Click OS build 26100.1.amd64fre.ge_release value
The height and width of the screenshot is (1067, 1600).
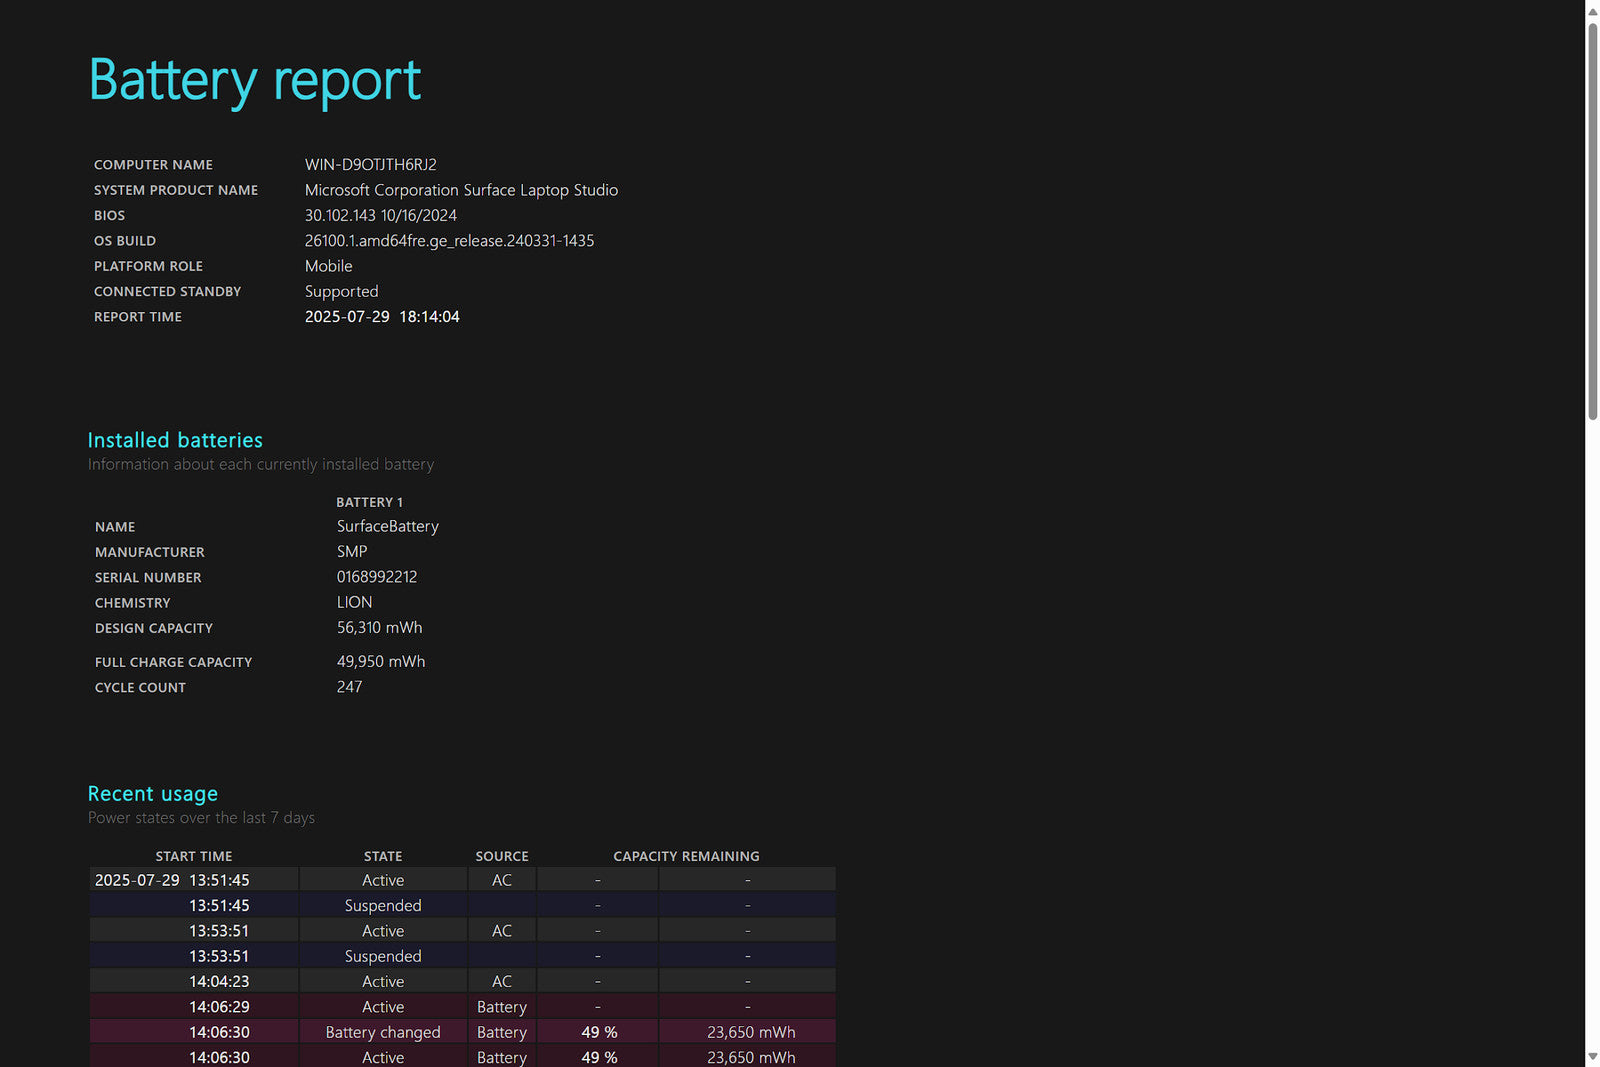coord(449,241)
